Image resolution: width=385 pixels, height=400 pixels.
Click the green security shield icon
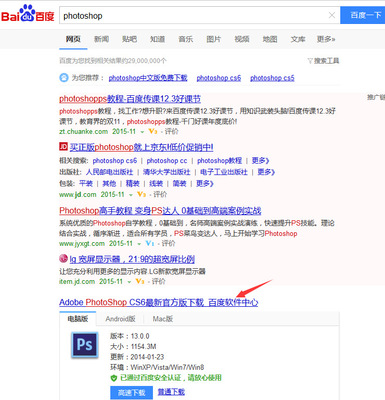tap(114, 378)
